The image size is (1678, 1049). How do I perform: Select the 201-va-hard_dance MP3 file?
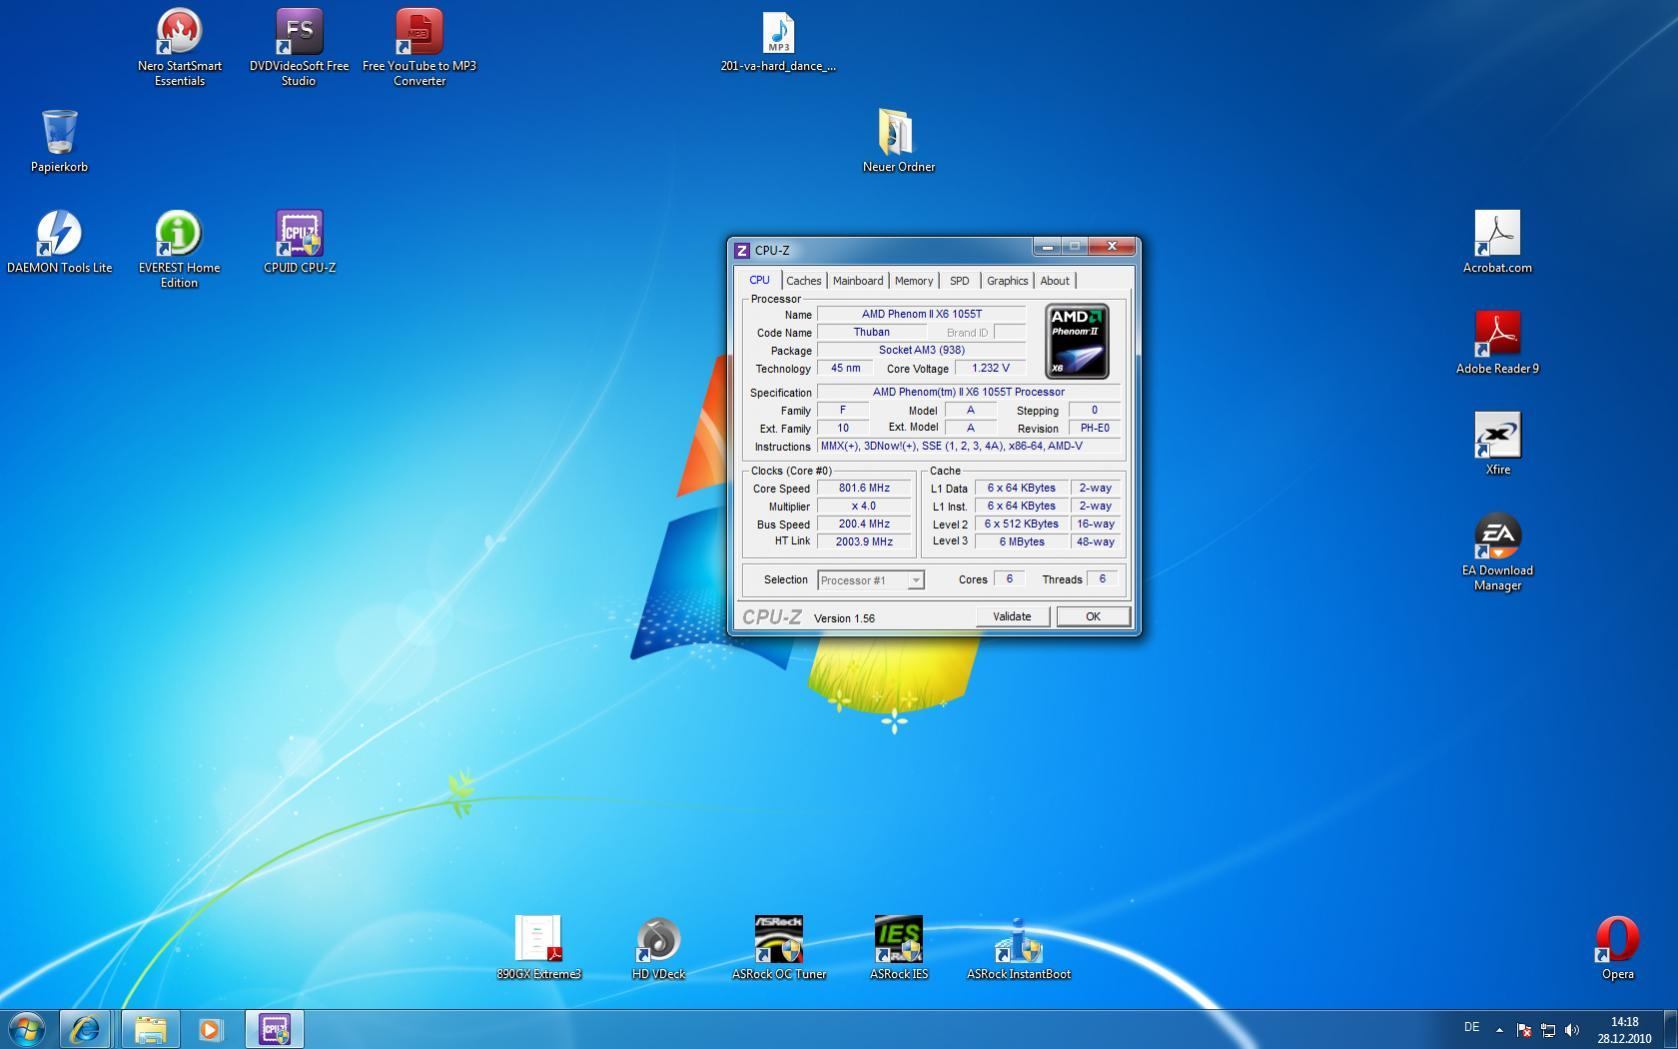778,43
